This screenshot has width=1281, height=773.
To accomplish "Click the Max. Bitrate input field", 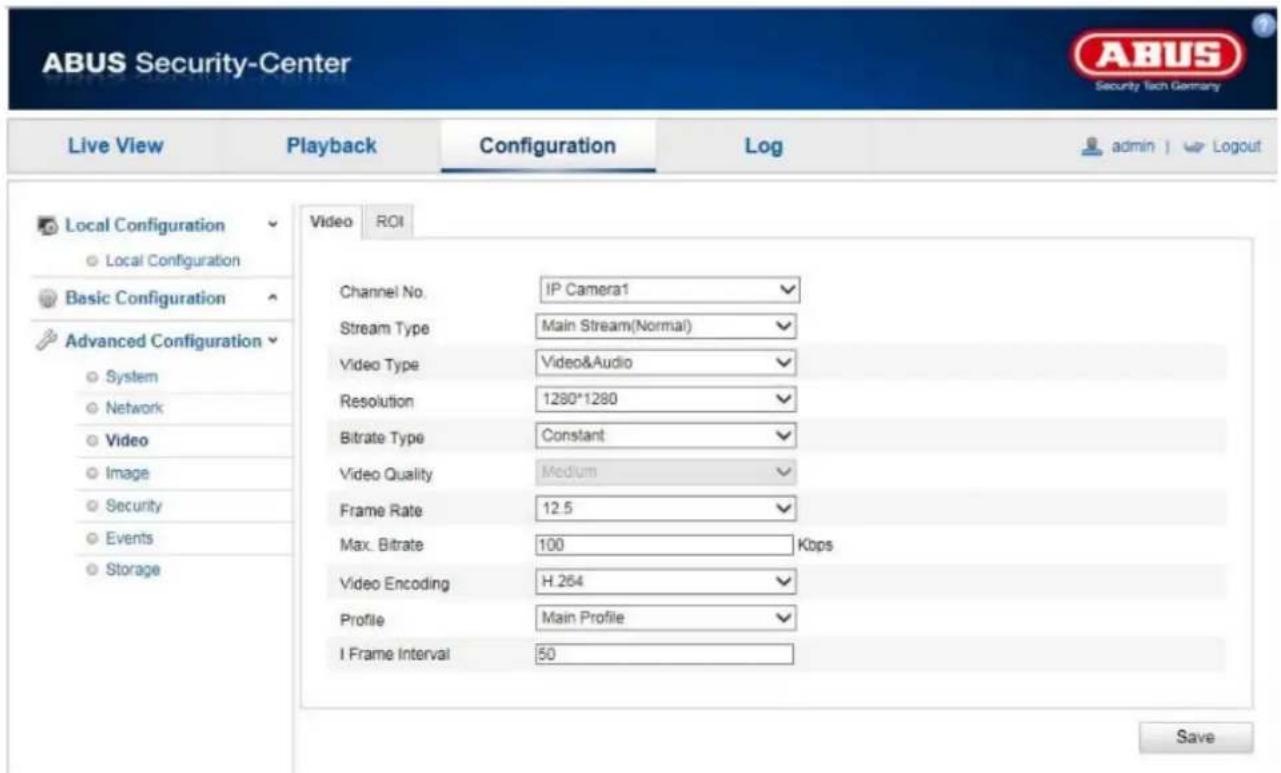I will pyautogui.click(x=664, y=545).
